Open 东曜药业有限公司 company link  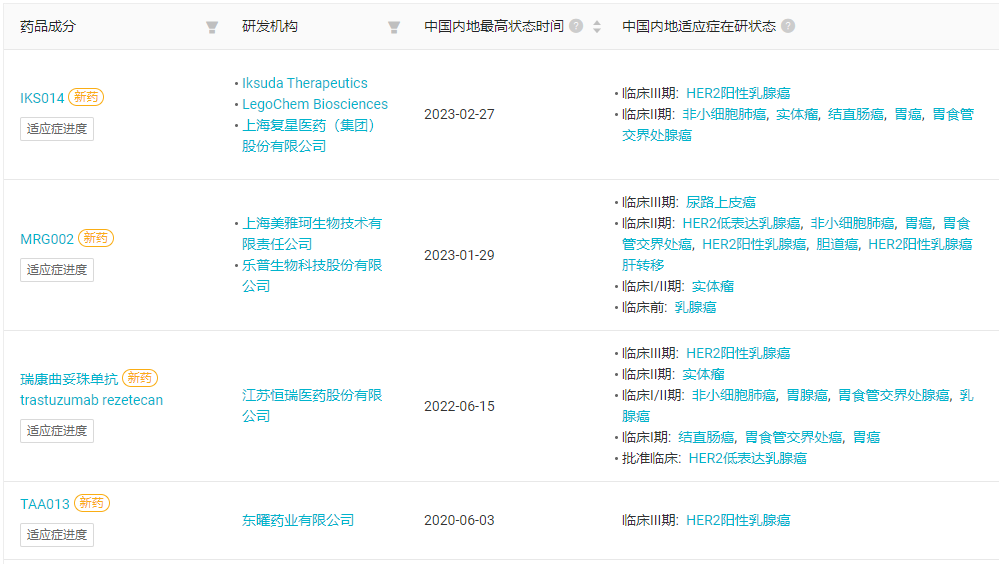[x=298, y=520]
